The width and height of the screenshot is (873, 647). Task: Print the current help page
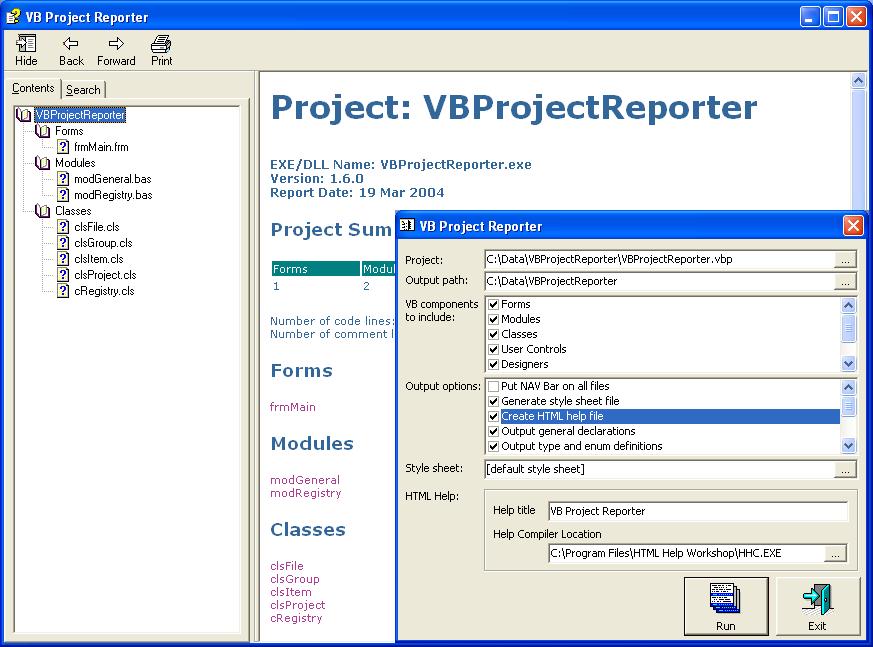161,44
